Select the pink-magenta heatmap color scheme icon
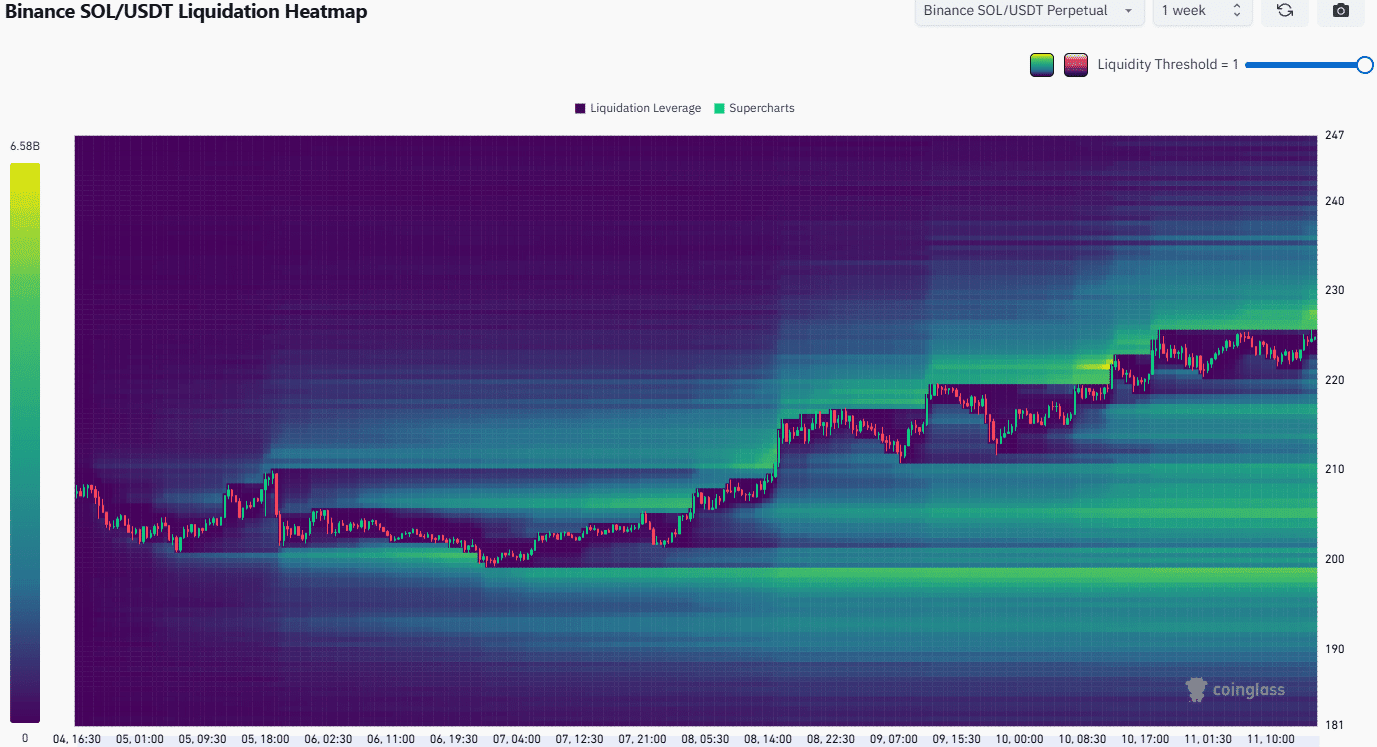This screenshot has width=1377, height=747. pos(1075,64)
